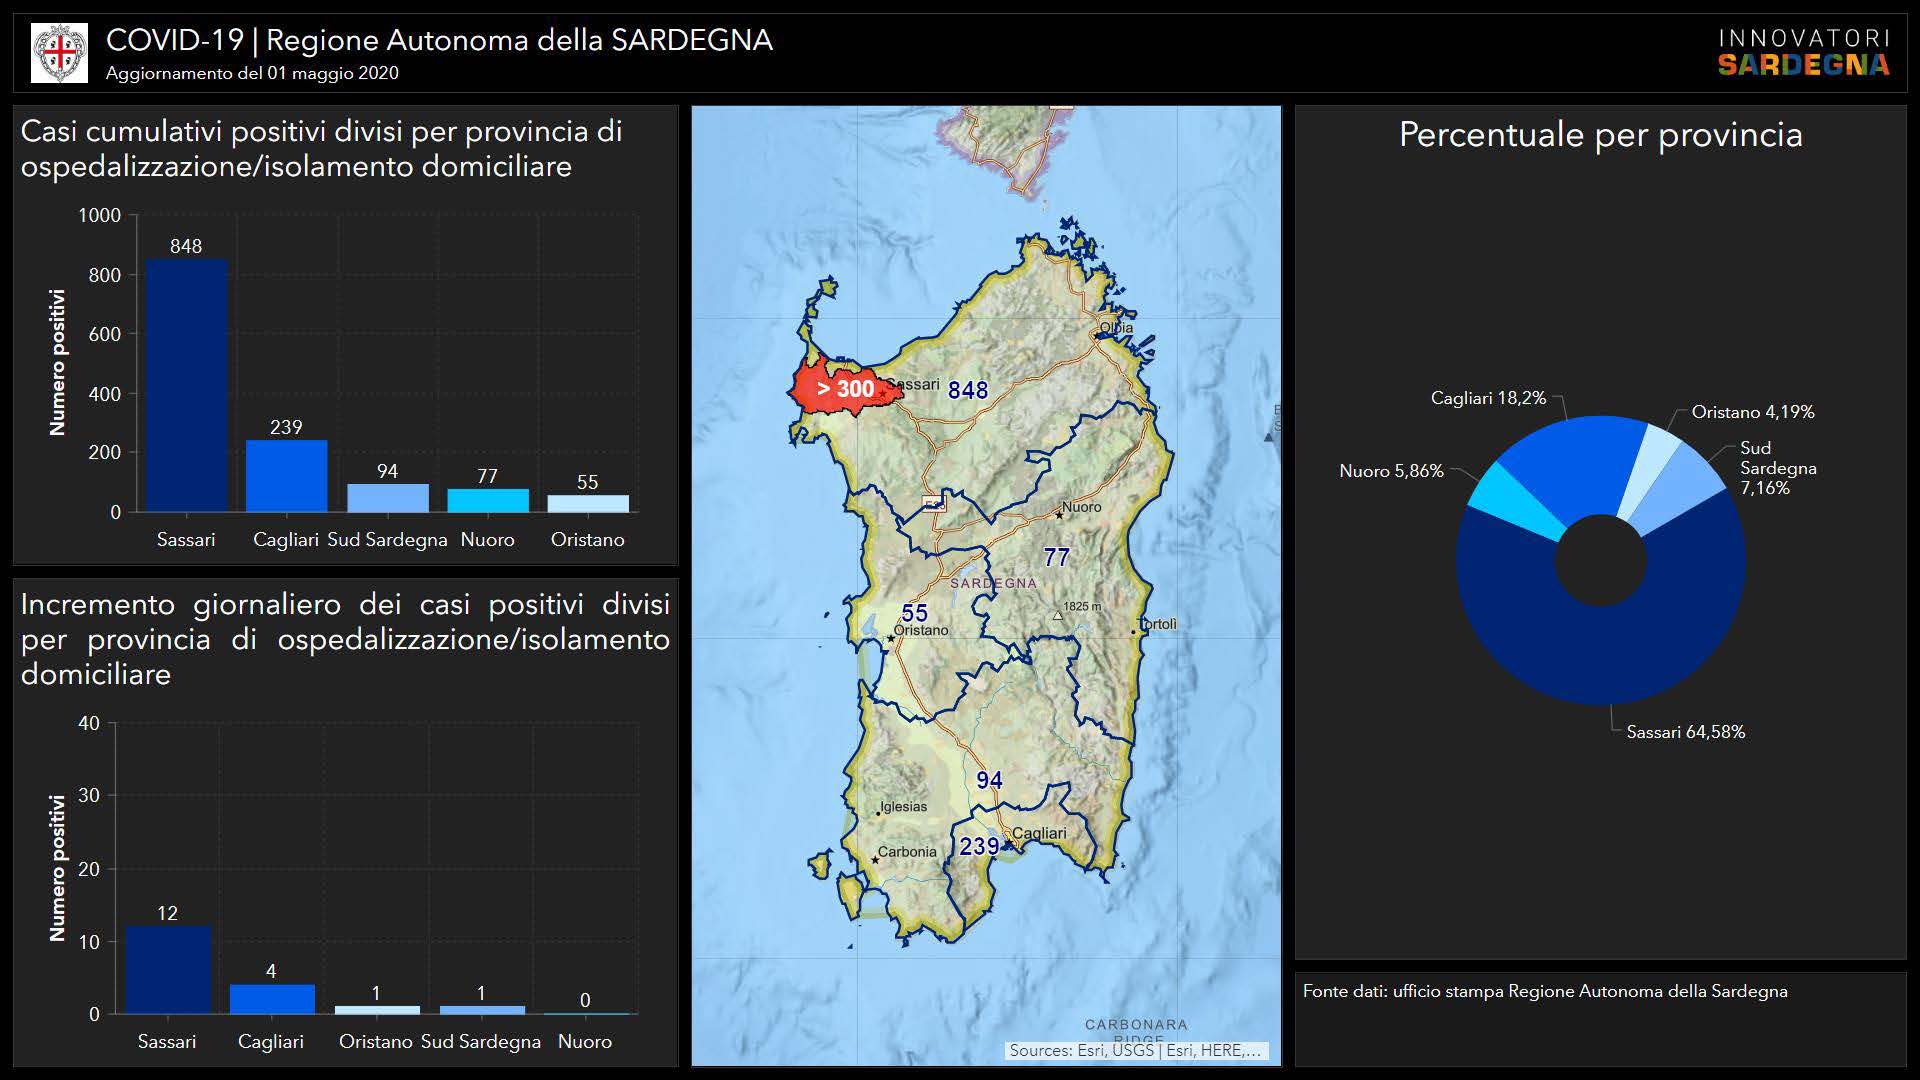Click the Sardegna region crest logo

point(59,54)
